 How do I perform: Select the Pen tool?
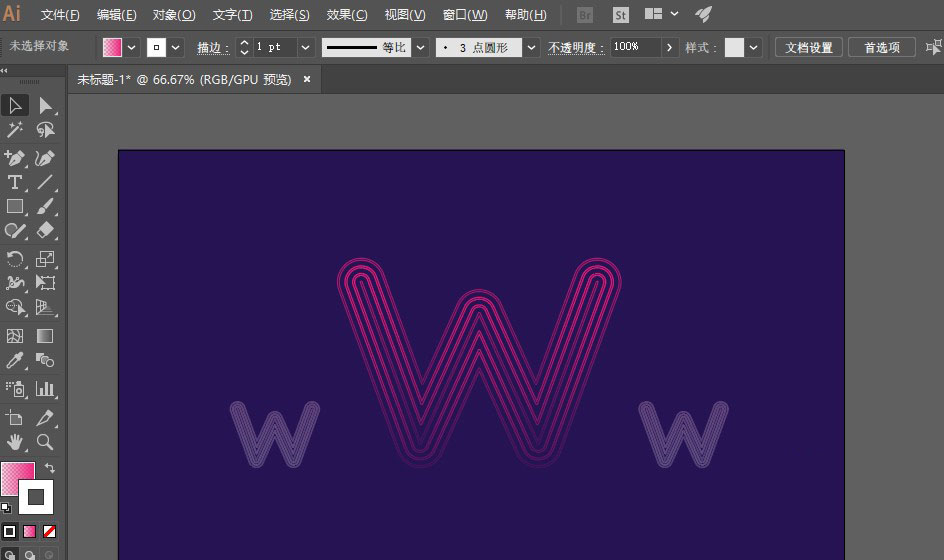coord(15,158)
